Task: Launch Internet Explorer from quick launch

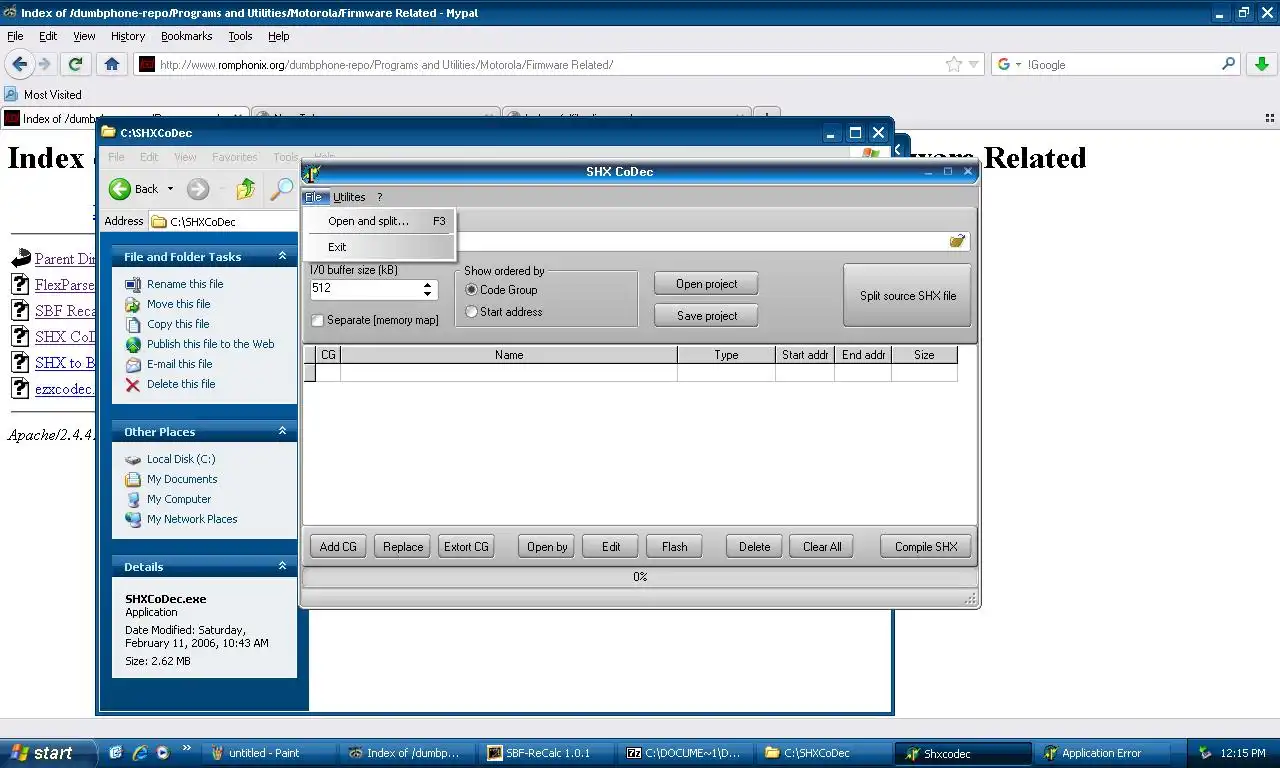Action: point(140,753)
